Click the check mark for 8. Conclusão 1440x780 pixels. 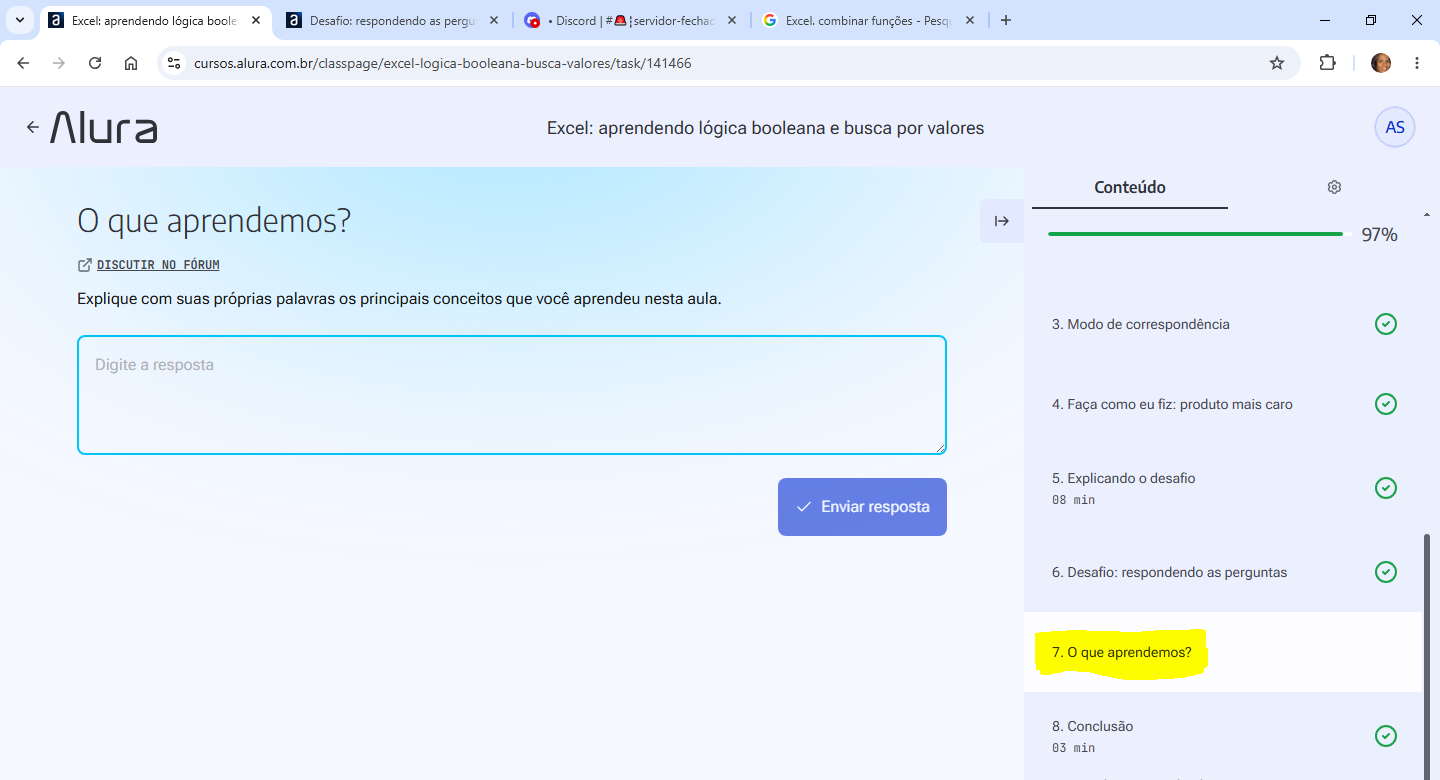(x=1386, y=736)
